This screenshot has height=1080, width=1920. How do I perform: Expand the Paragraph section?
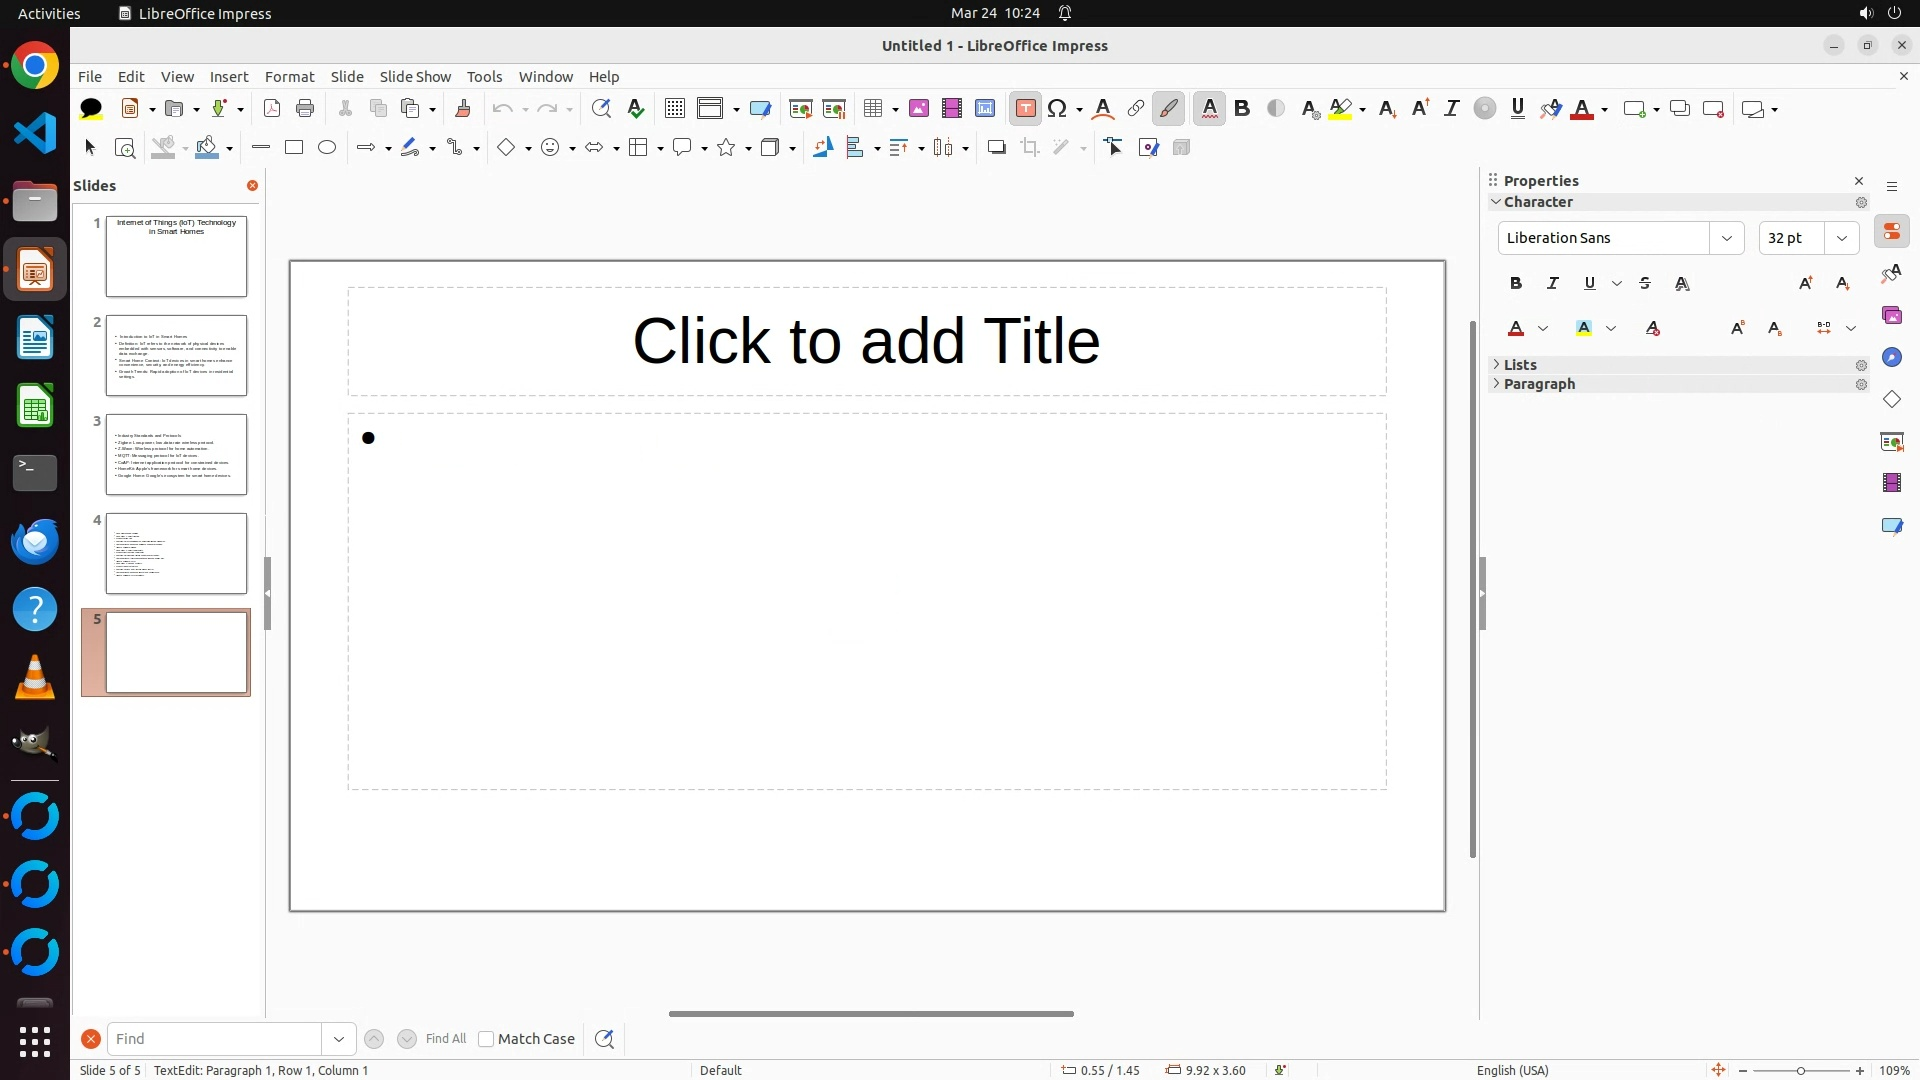(x=1539, y=384)
